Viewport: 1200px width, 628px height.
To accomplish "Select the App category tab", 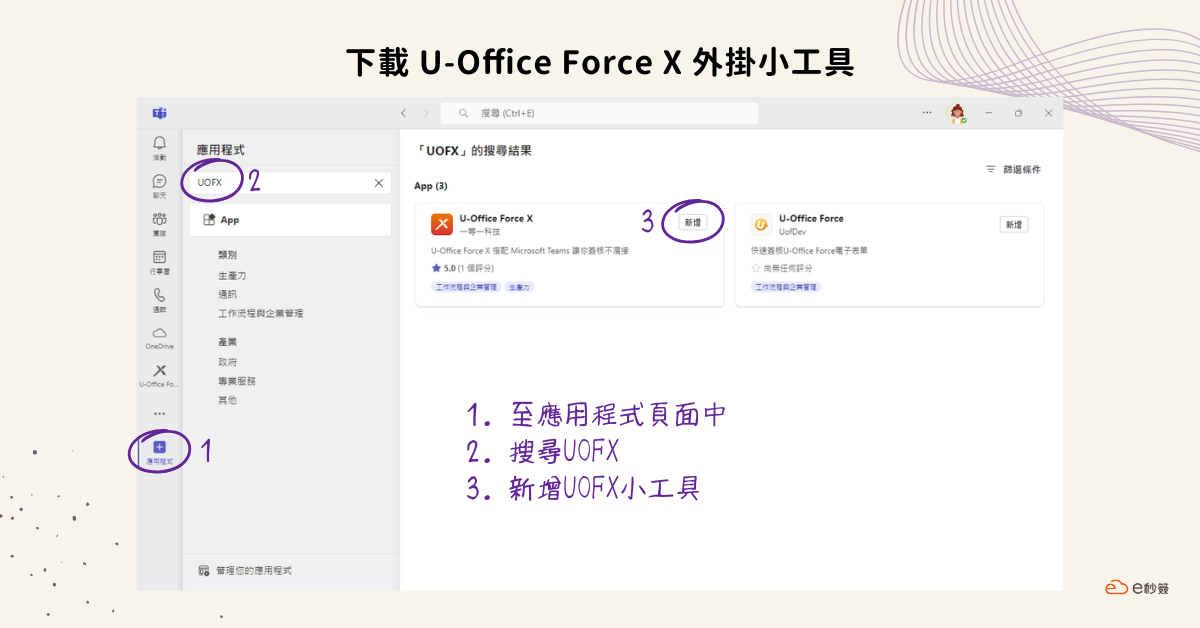I will click(290, 220).
